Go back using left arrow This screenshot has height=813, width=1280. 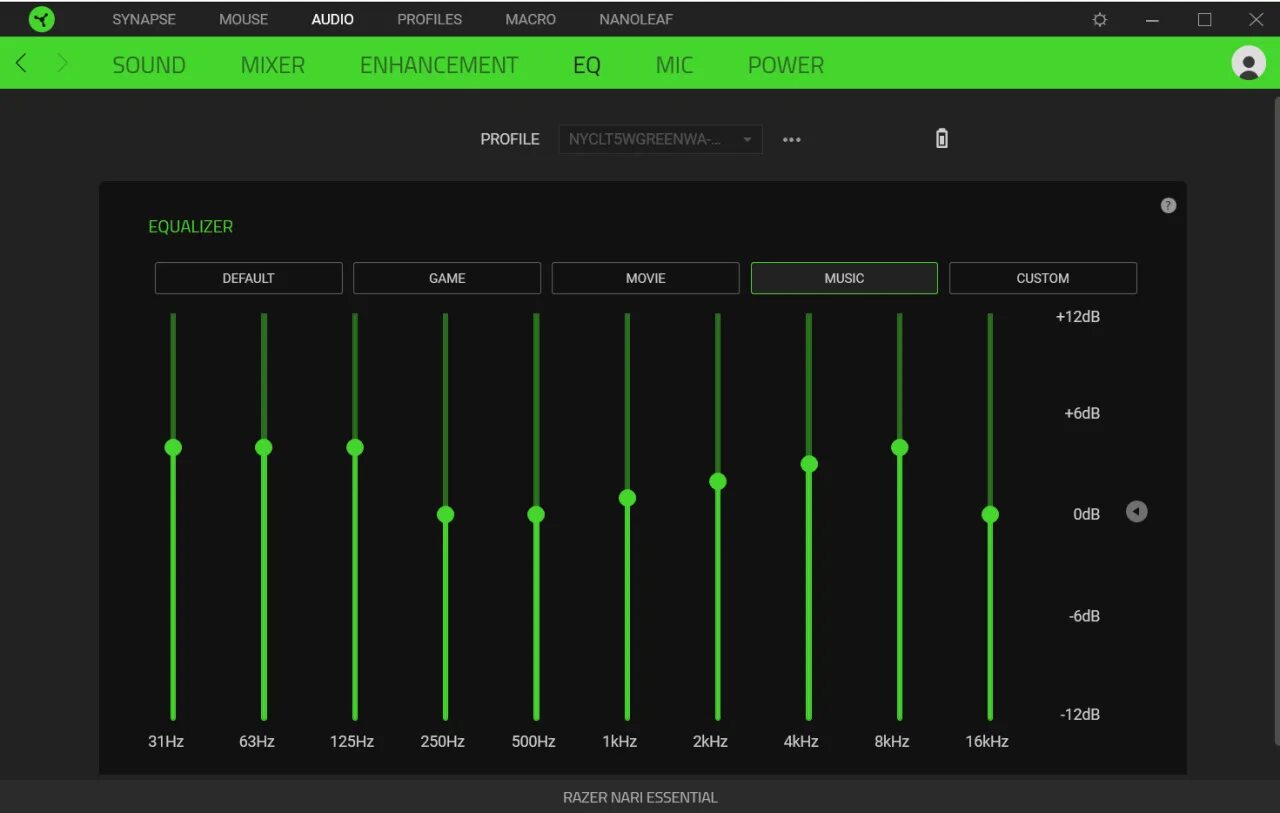pyautogui.click(x=21, y=63)
